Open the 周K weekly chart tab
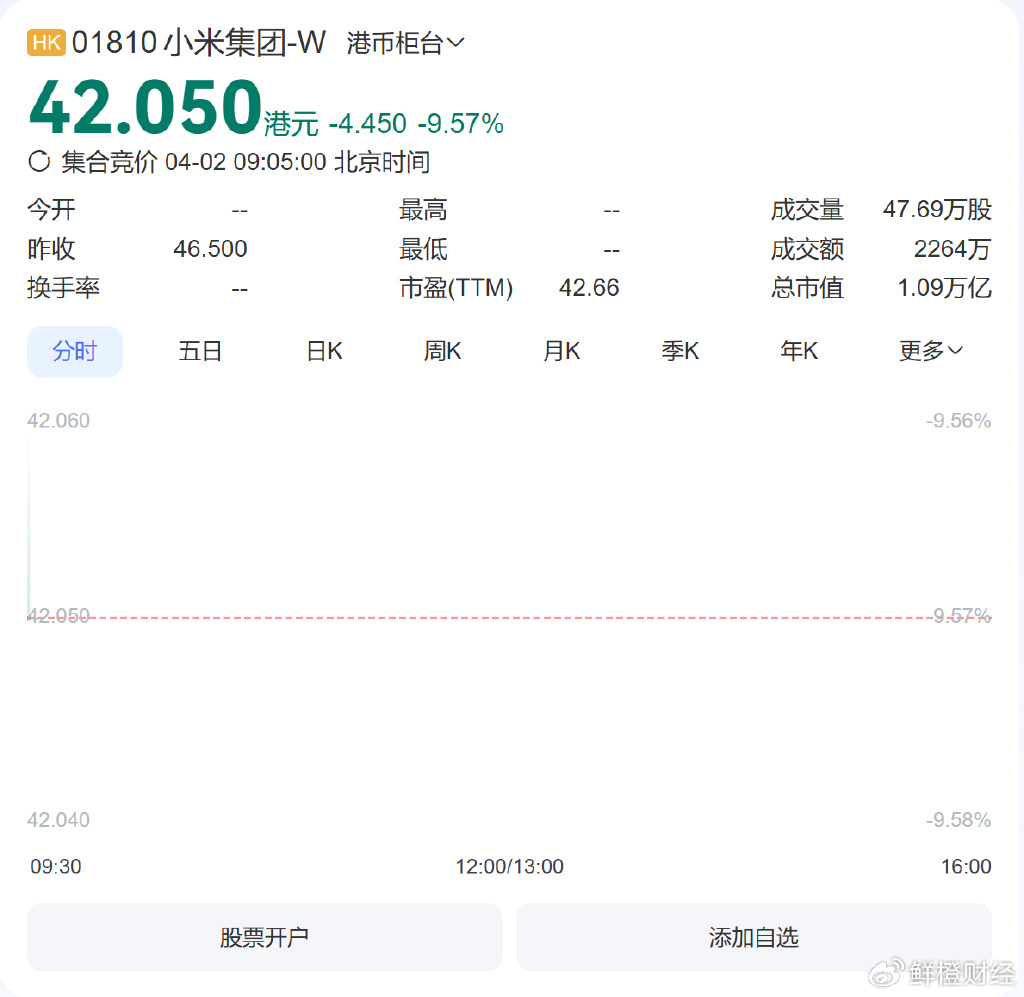The width and height of the screenshot is (1024, 997). pyautogui.click(x=442, y=351)
